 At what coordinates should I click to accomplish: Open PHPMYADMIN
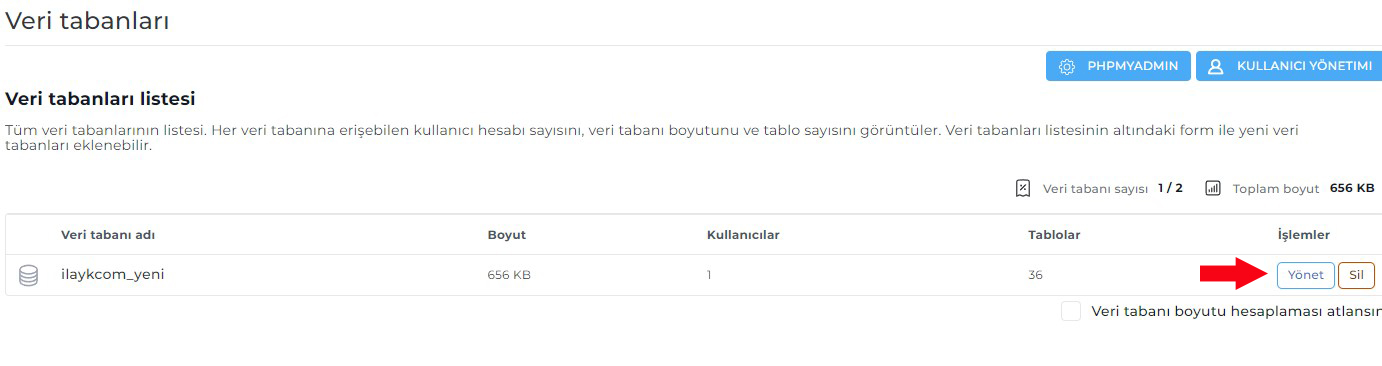(x=1118, y=66)
